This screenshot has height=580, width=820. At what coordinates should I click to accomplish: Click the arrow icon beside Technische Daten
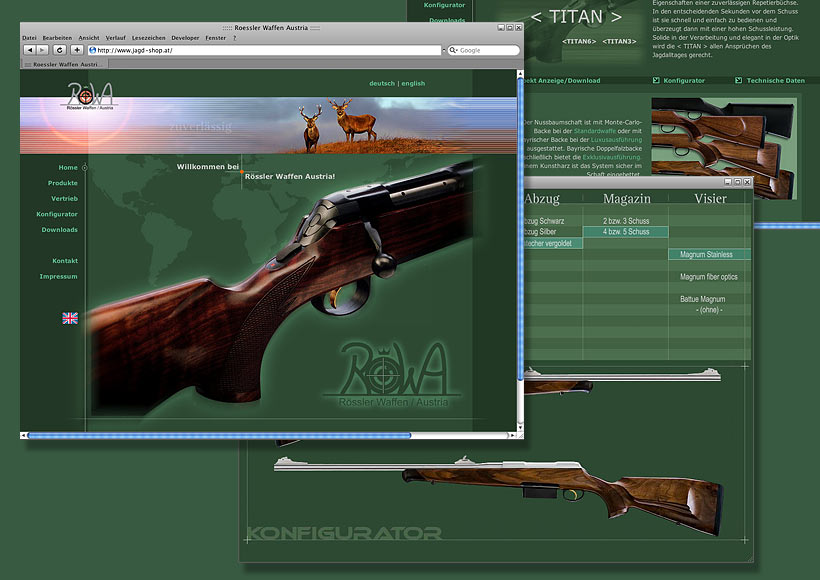click(739, 80)
